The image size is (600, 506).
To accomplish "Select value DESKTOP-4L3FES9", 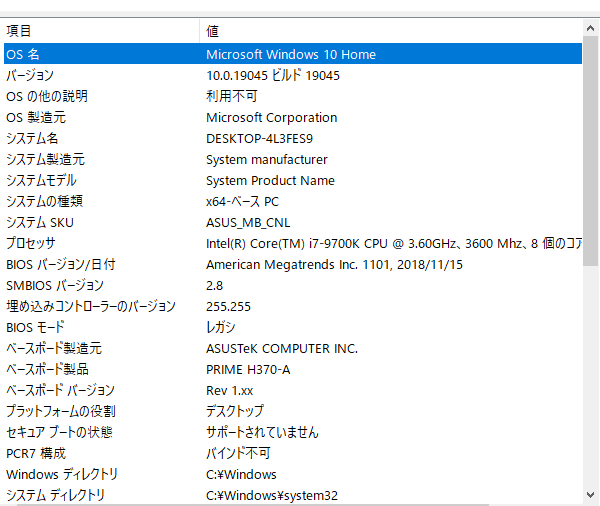I will [259, 139].
